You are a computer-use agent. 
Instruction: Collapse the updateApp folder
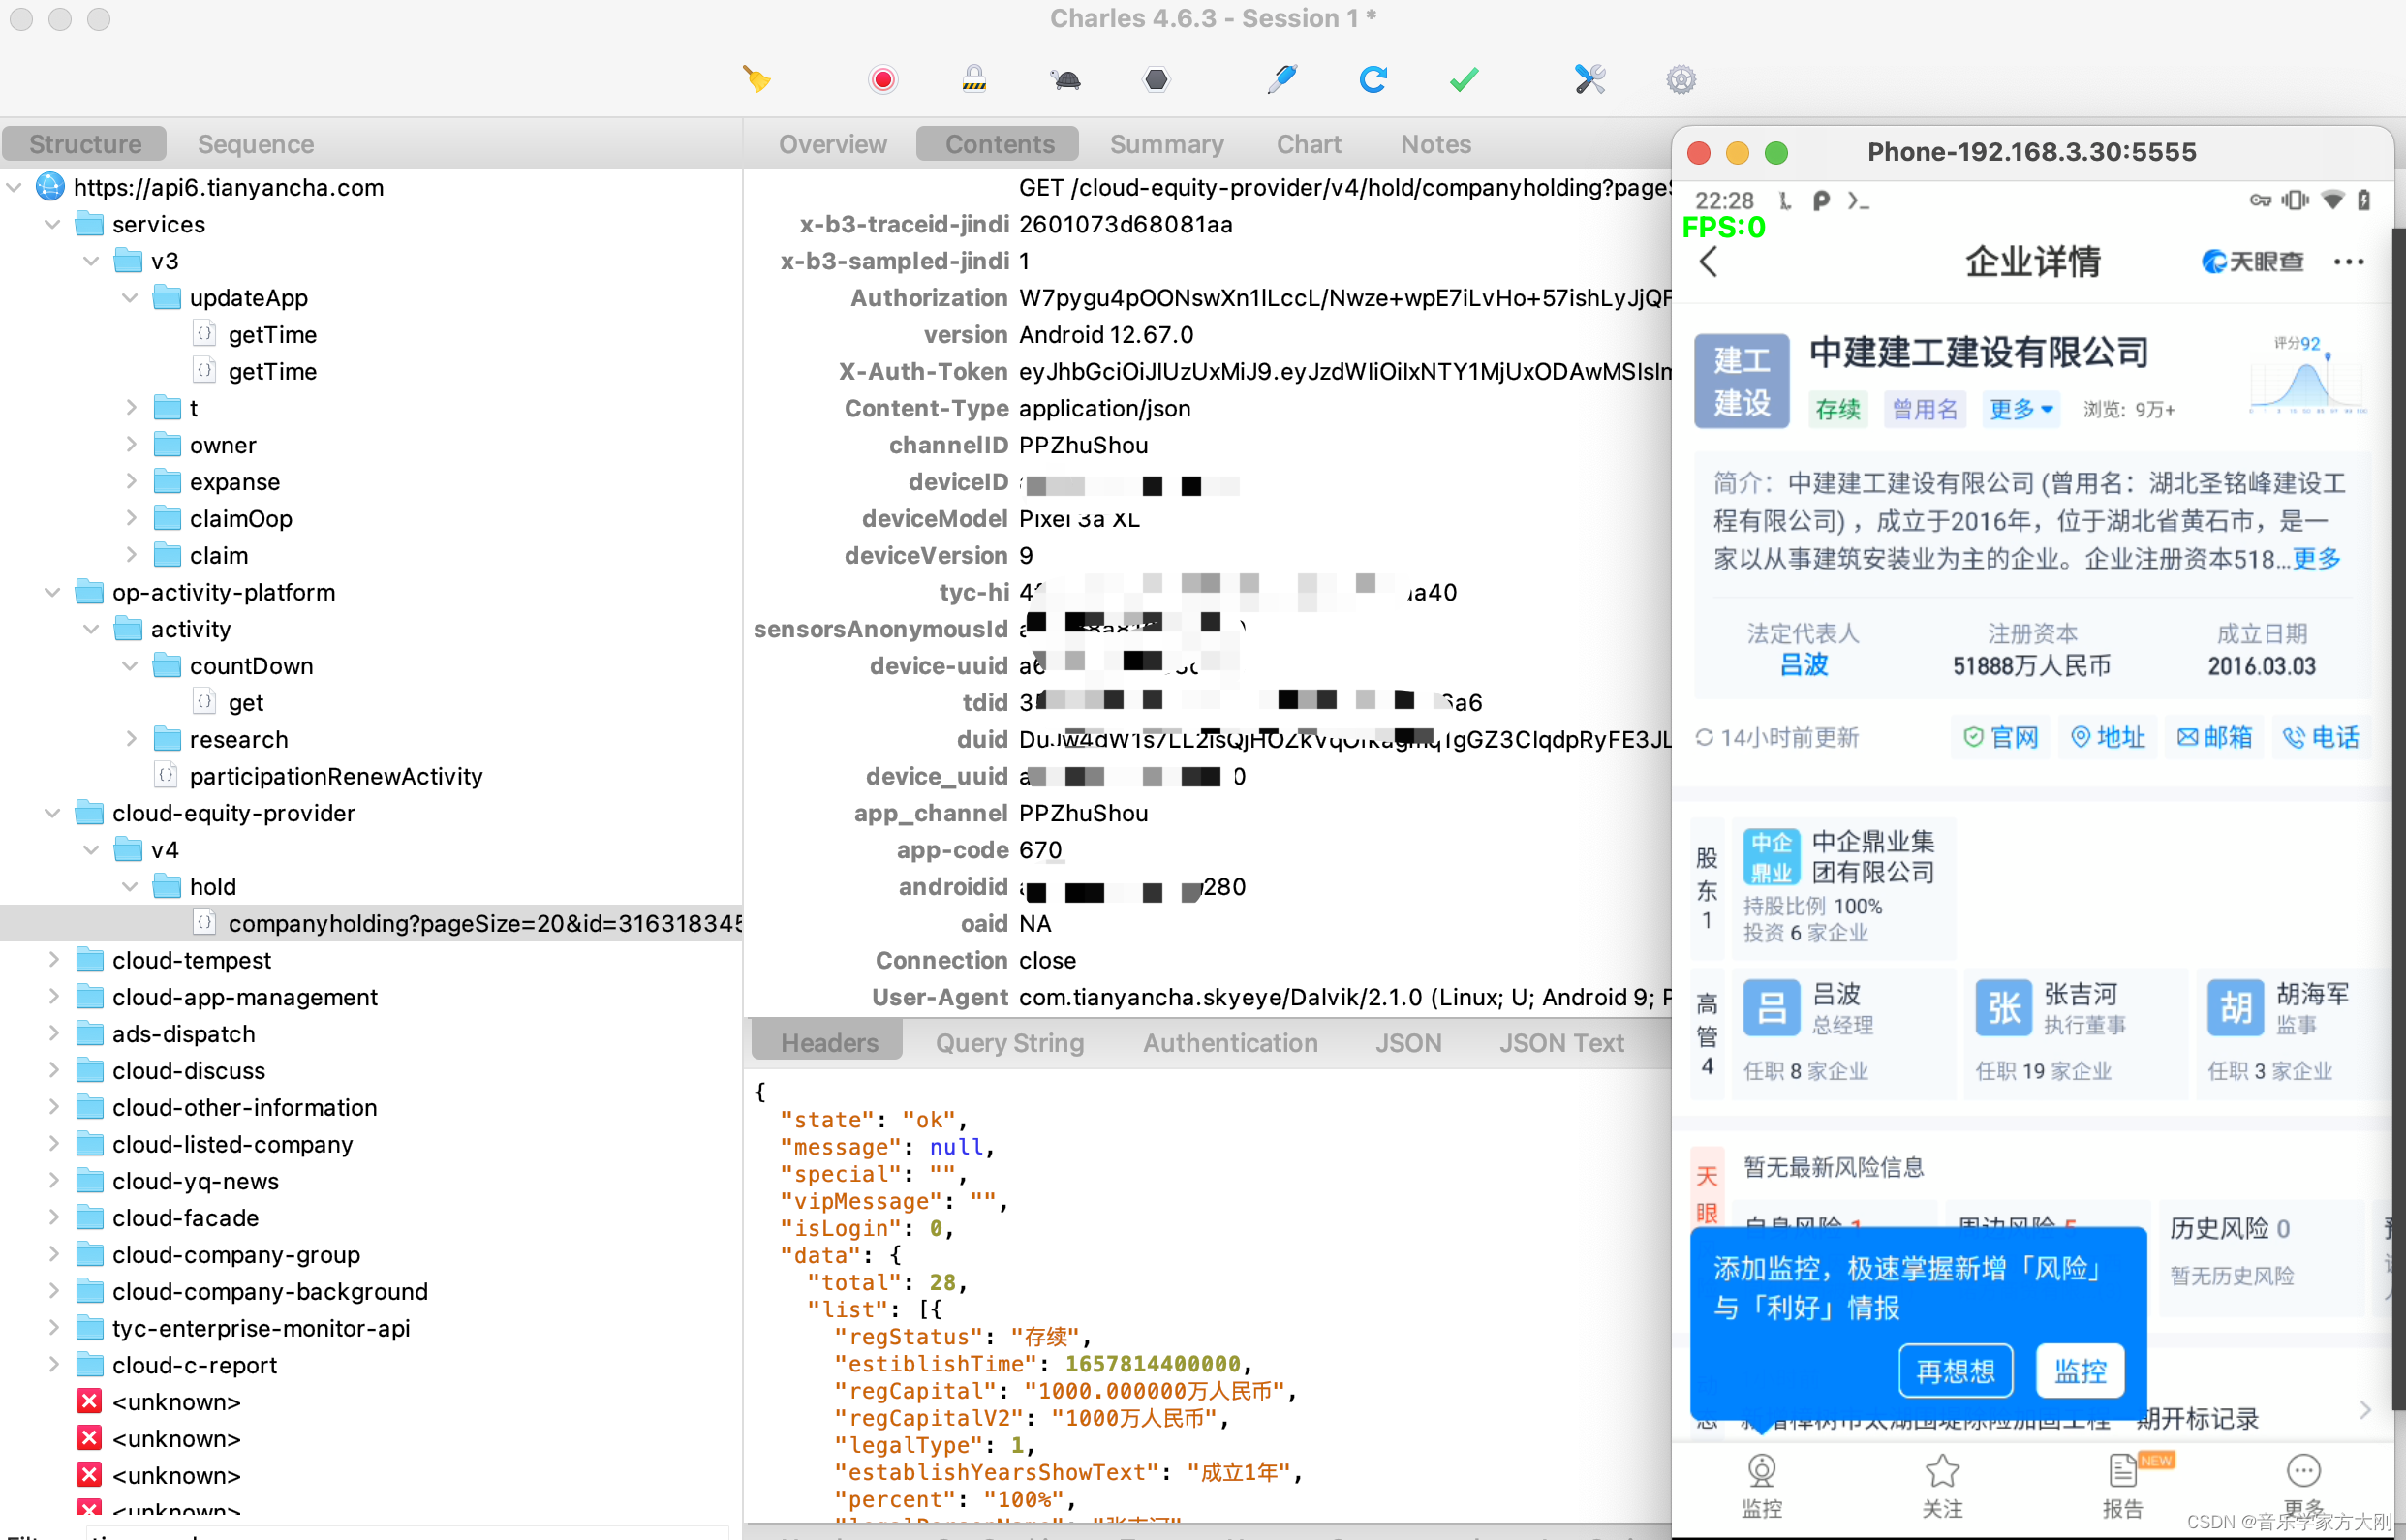[x=130, y=298]
